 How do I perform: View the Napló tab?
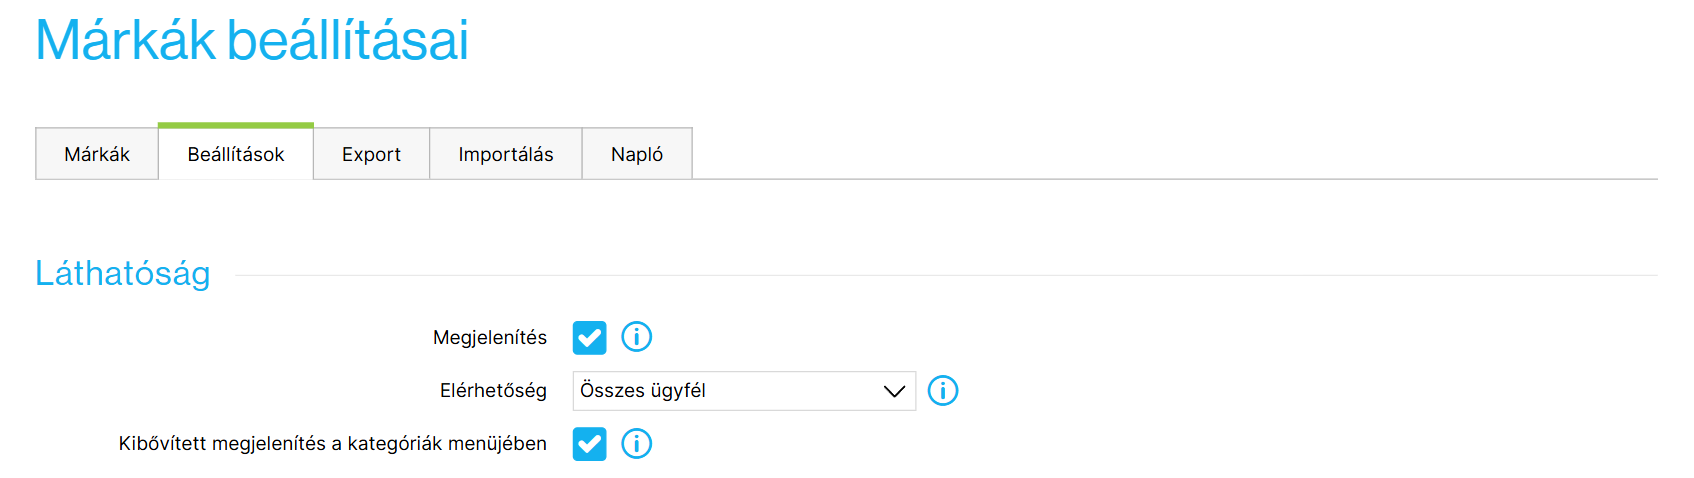637,154
